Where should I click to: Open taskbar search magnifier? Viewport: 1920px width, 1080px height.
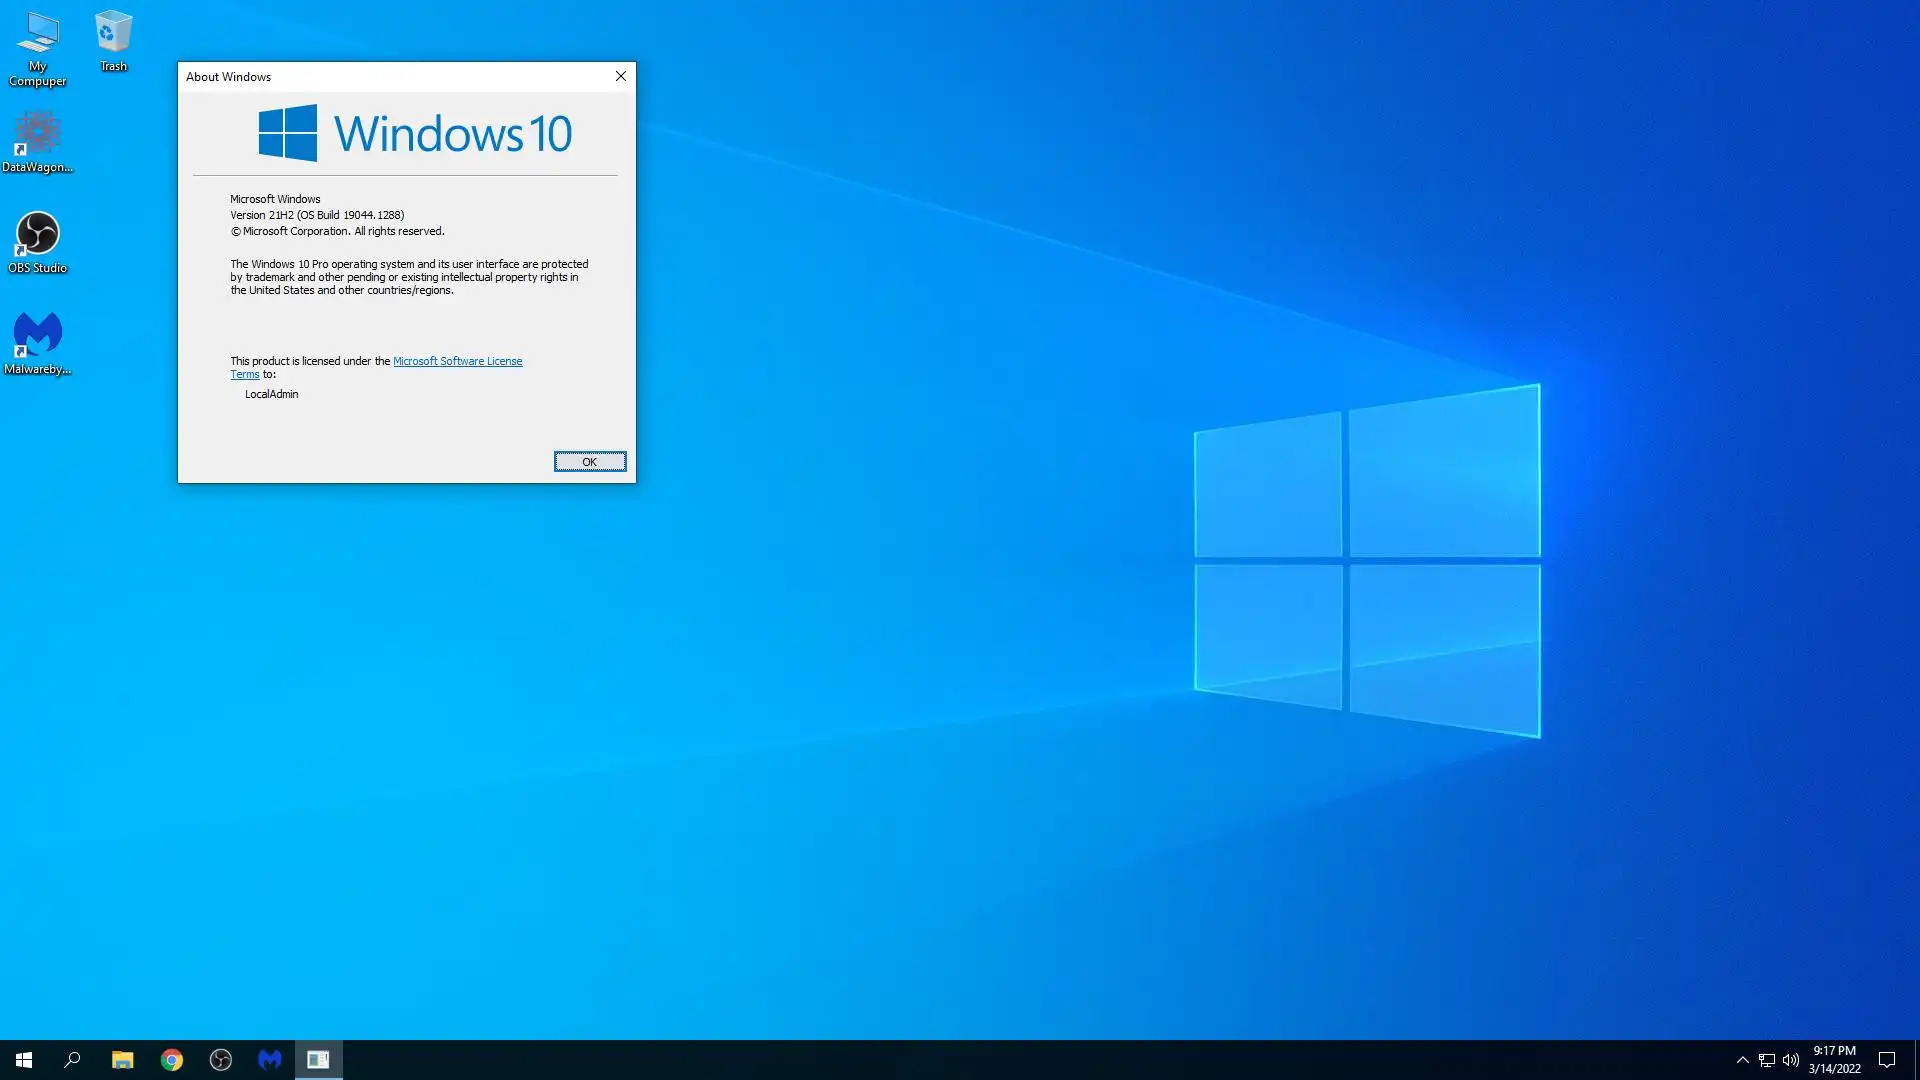click(72, 1060)
